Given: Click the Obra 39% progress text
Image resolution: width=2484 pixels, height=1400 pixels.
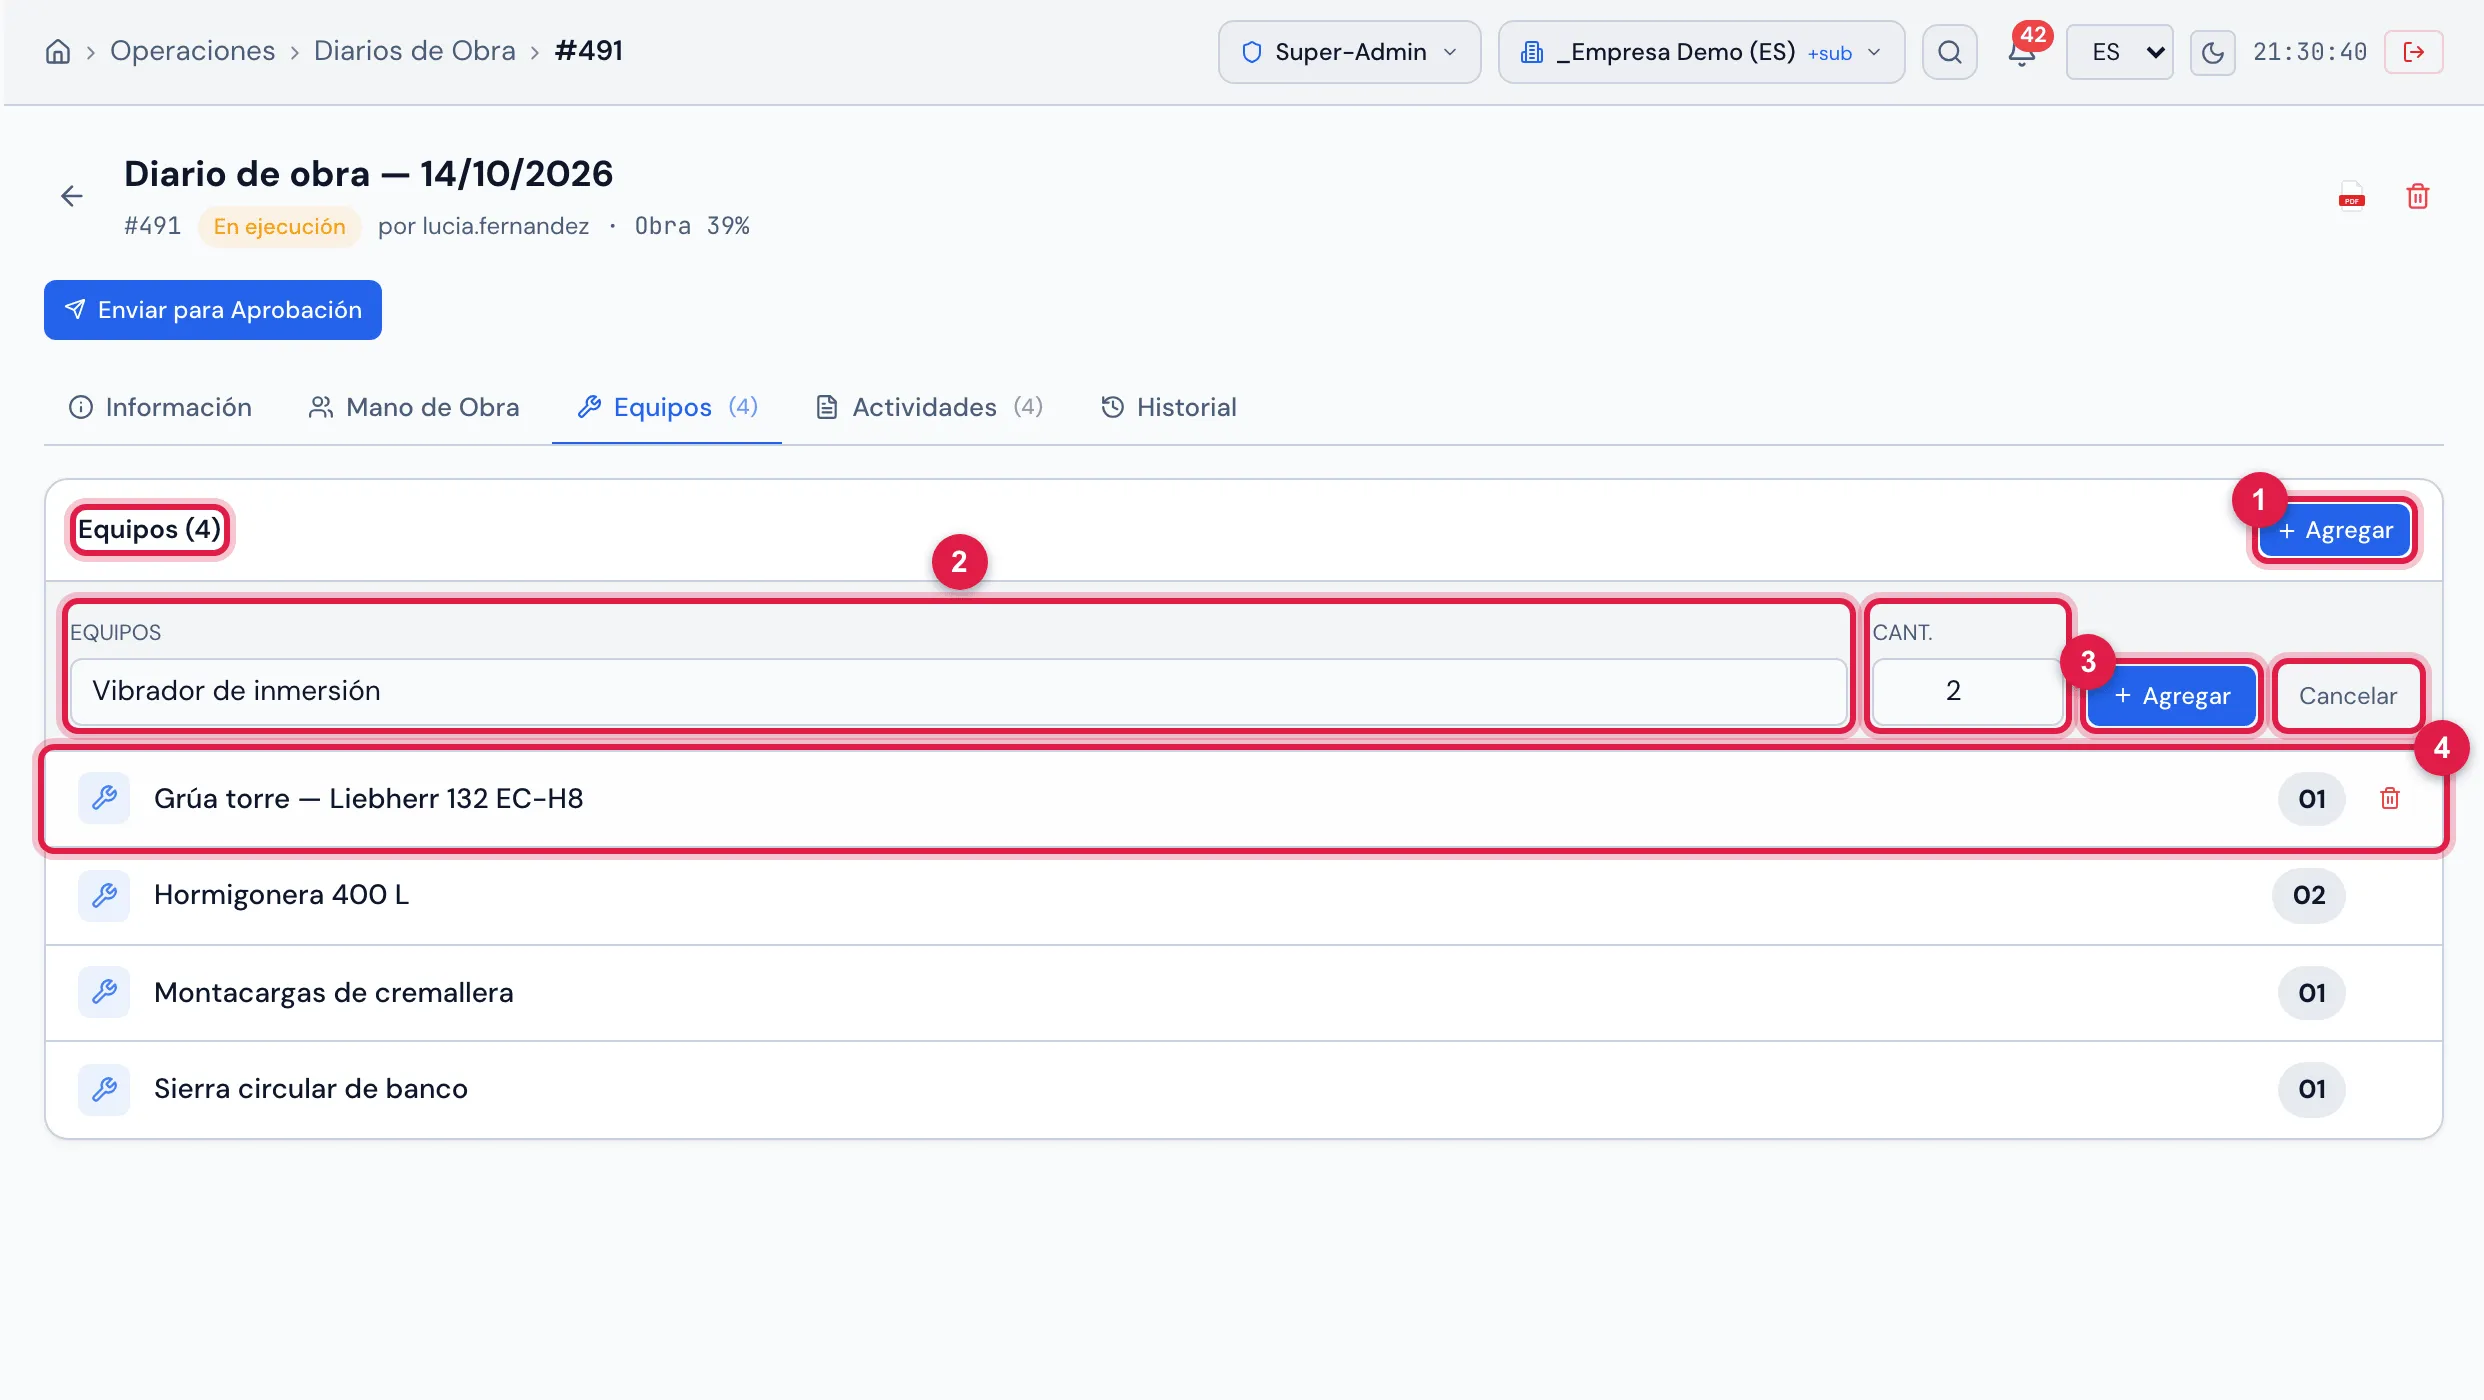Looking at the screenshot, I should tap(692, 226).
